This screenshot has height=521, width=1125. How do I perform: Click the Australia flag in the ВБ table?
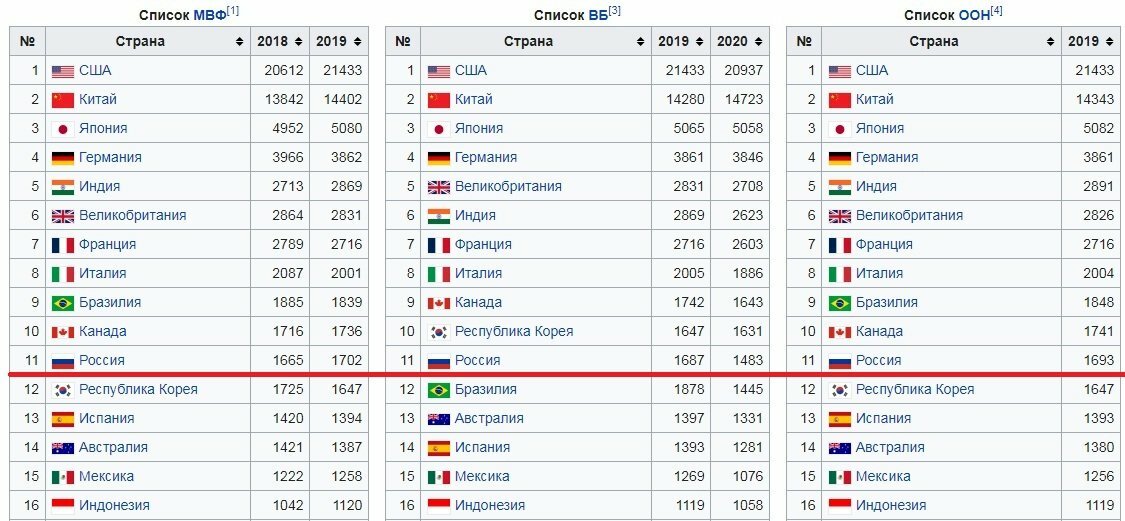tap(439, 419)
